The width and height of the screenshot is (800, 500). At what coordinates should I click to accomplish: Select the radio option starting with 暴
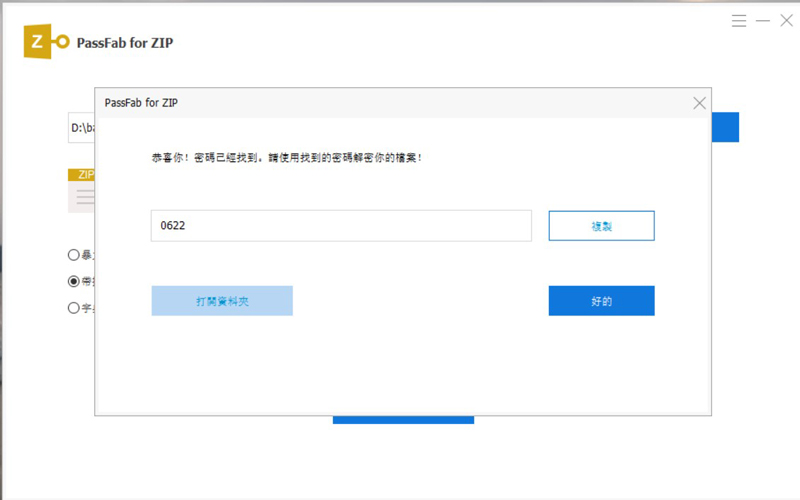coord(73,255)
